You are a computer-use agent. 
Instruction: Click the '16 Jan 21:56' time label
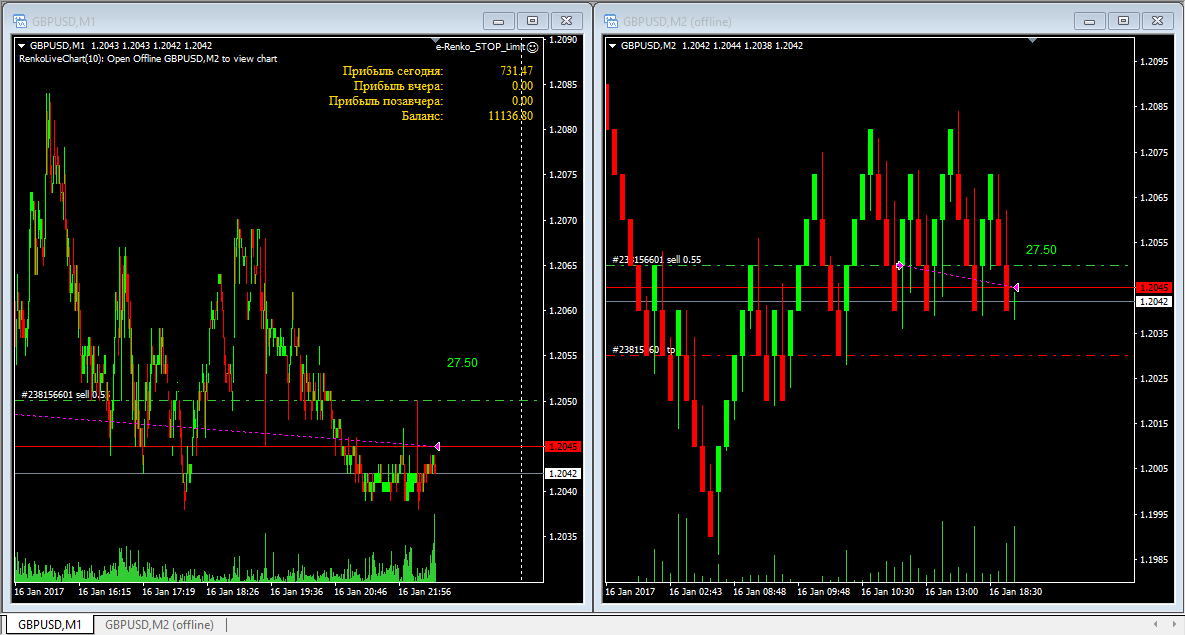pyautogui.click(x=425, y=592)
